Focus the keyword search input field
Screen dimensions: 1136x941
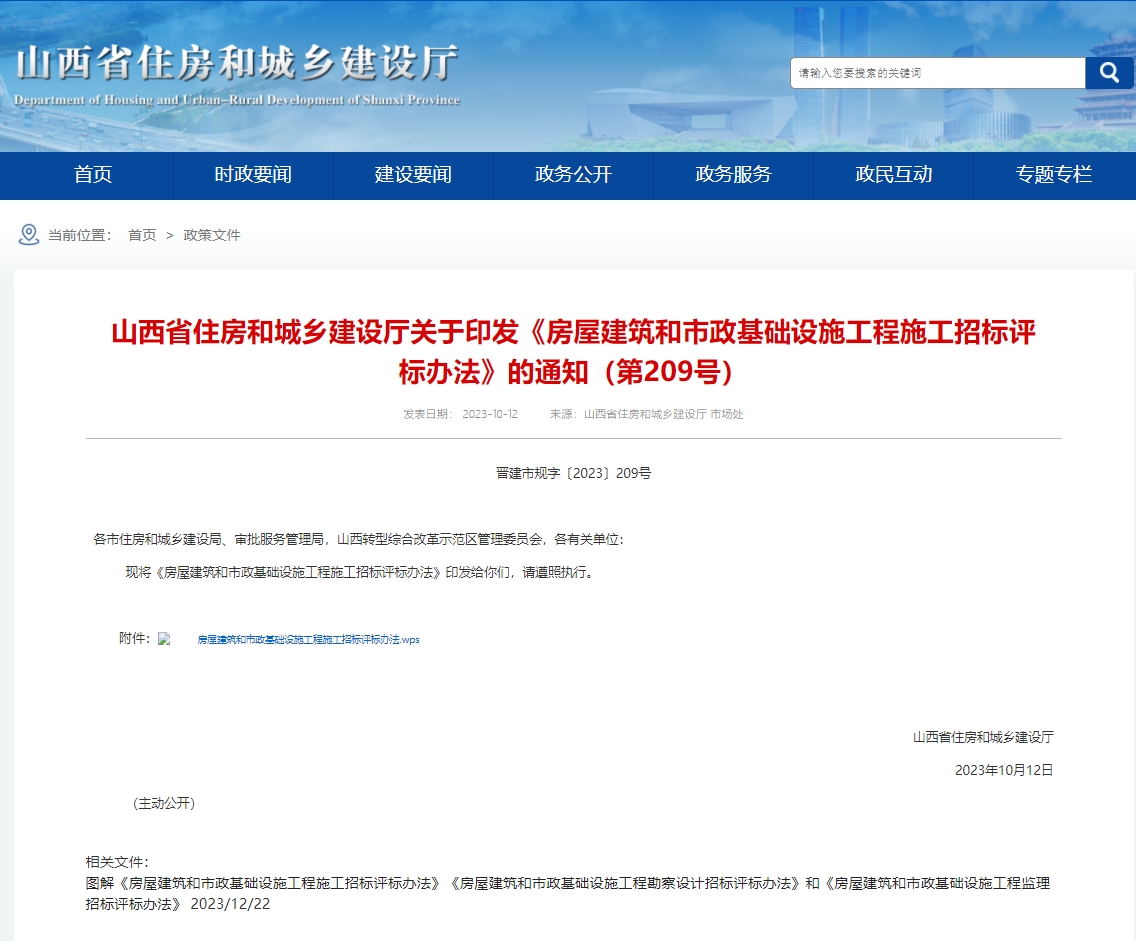click(937, 73)
